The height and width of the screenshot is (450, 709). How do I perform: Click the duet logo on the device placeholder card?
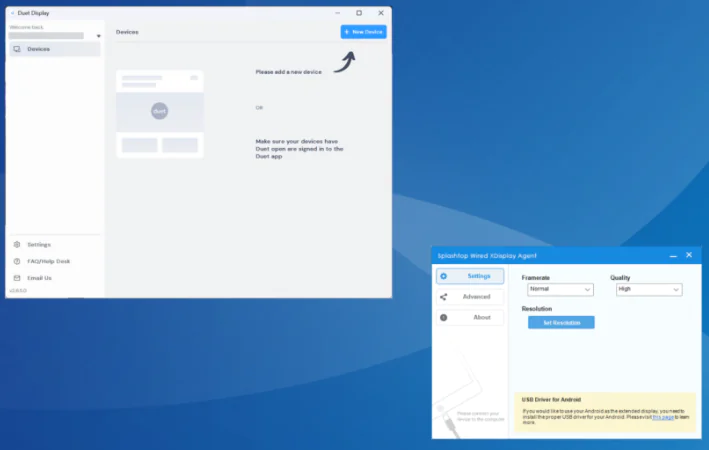click(x=159, y=111)
